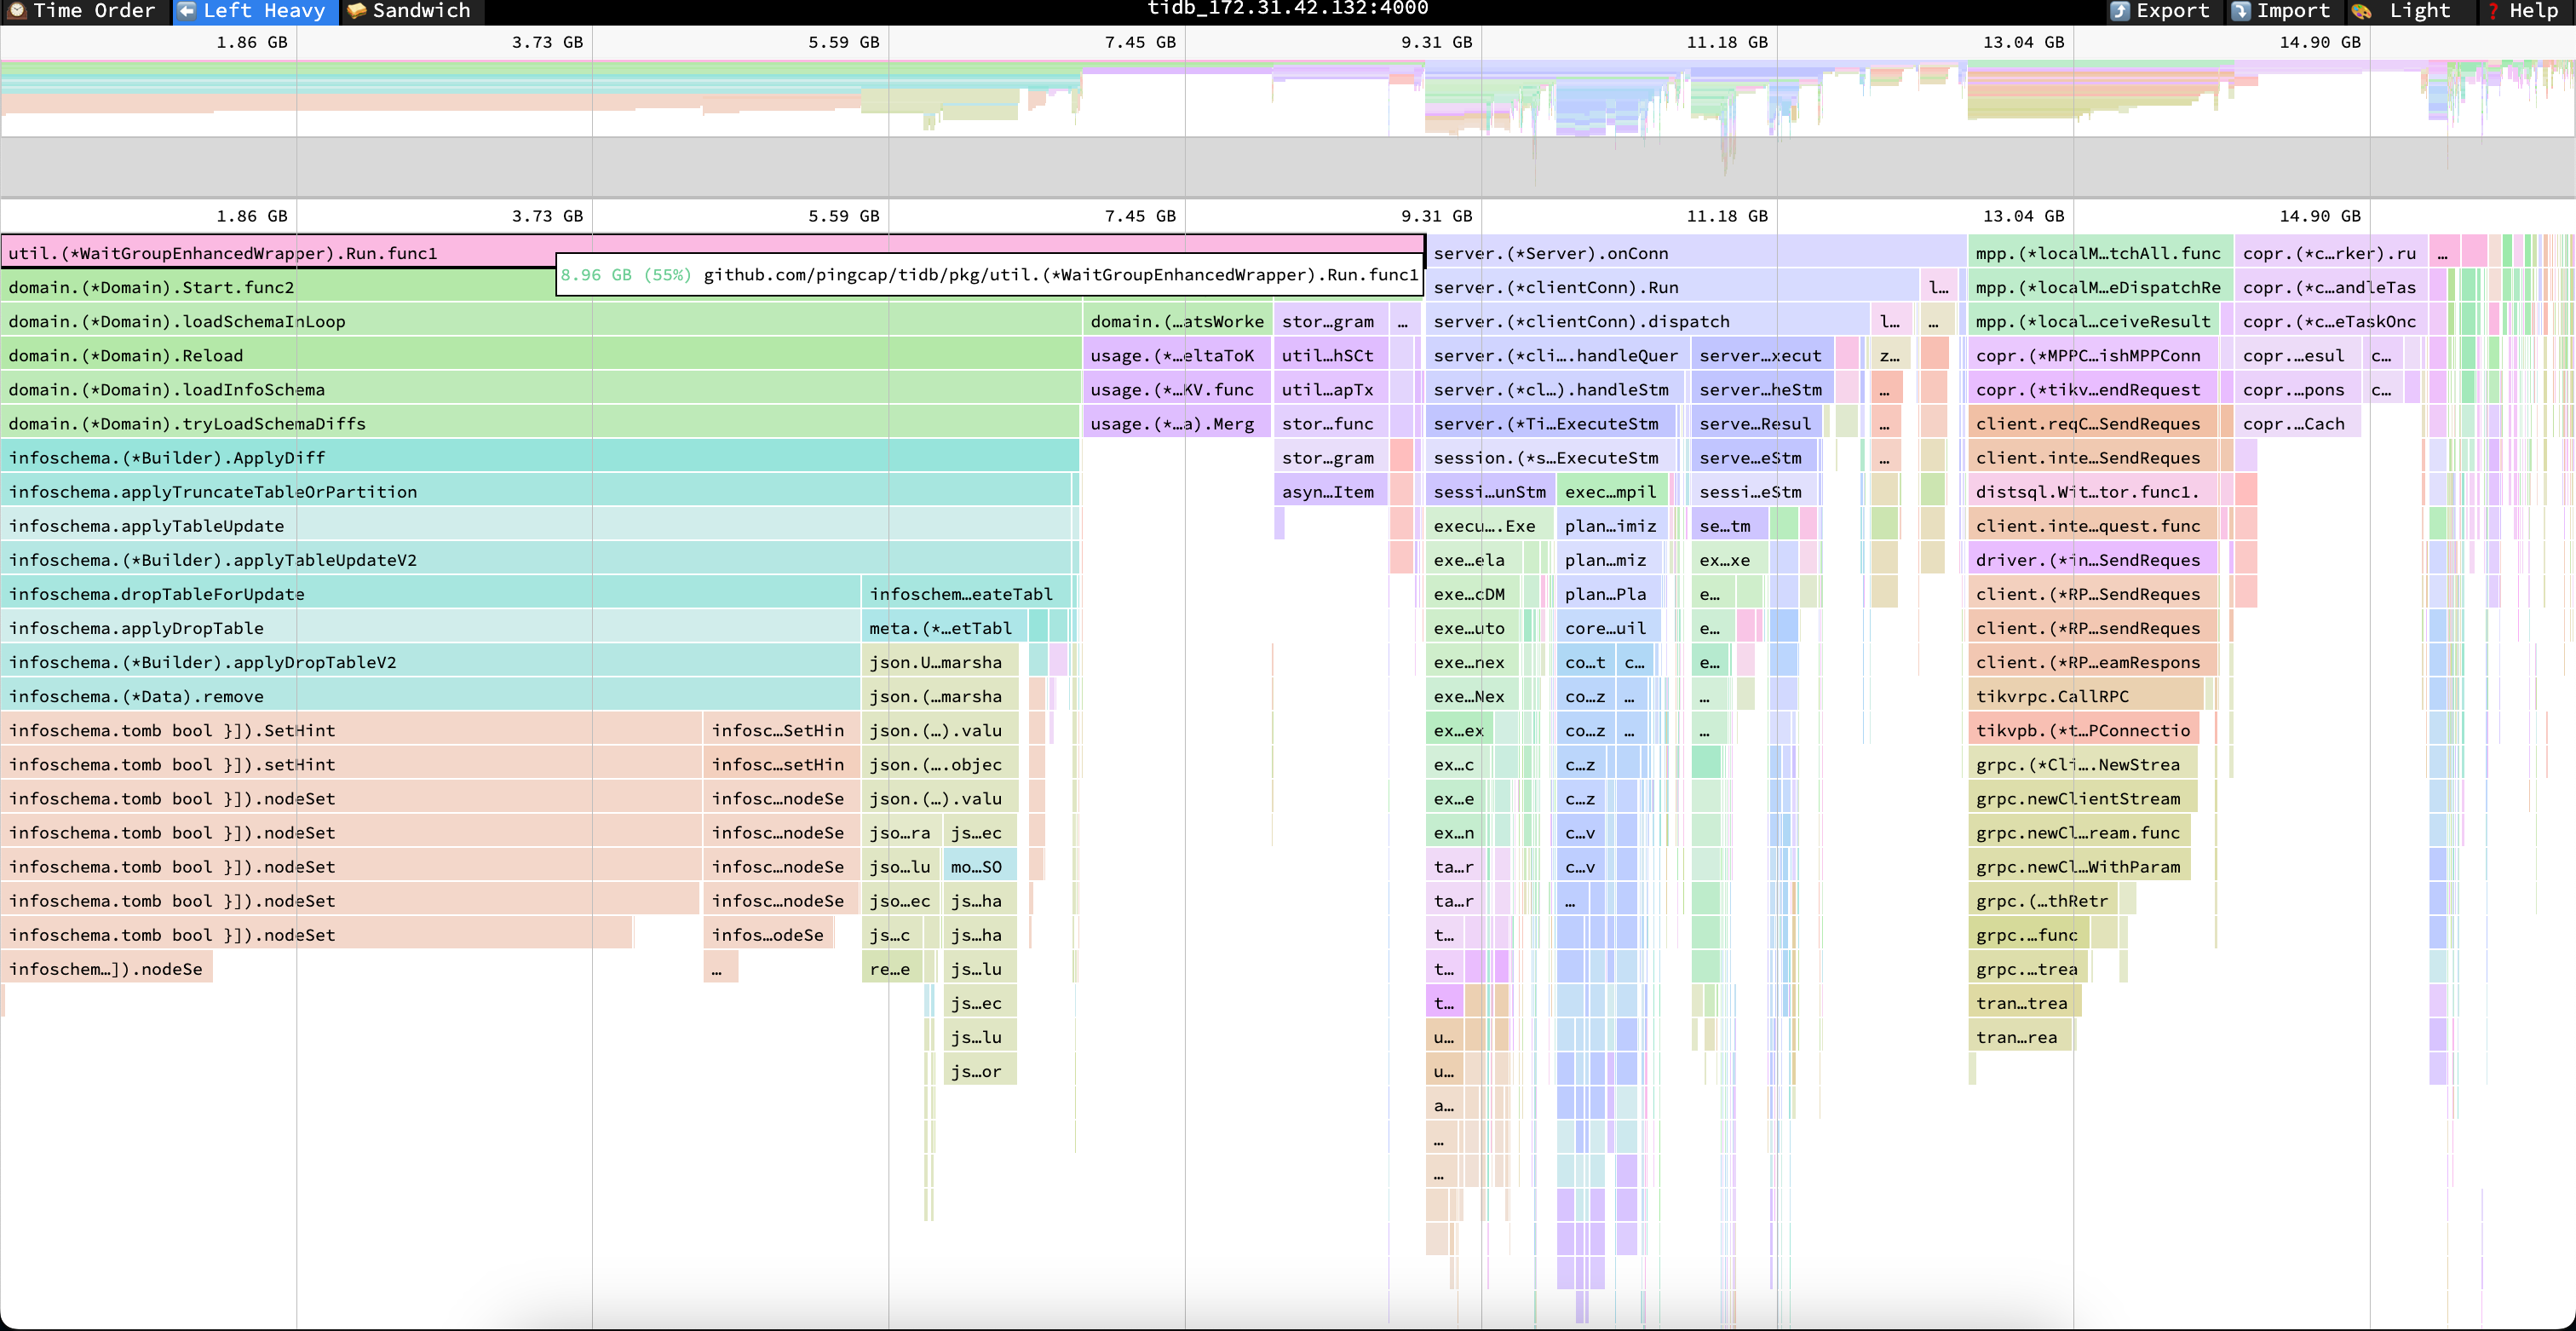
Task: Select the domain.(*Domain).Reload frame
Action: (540, 355)
